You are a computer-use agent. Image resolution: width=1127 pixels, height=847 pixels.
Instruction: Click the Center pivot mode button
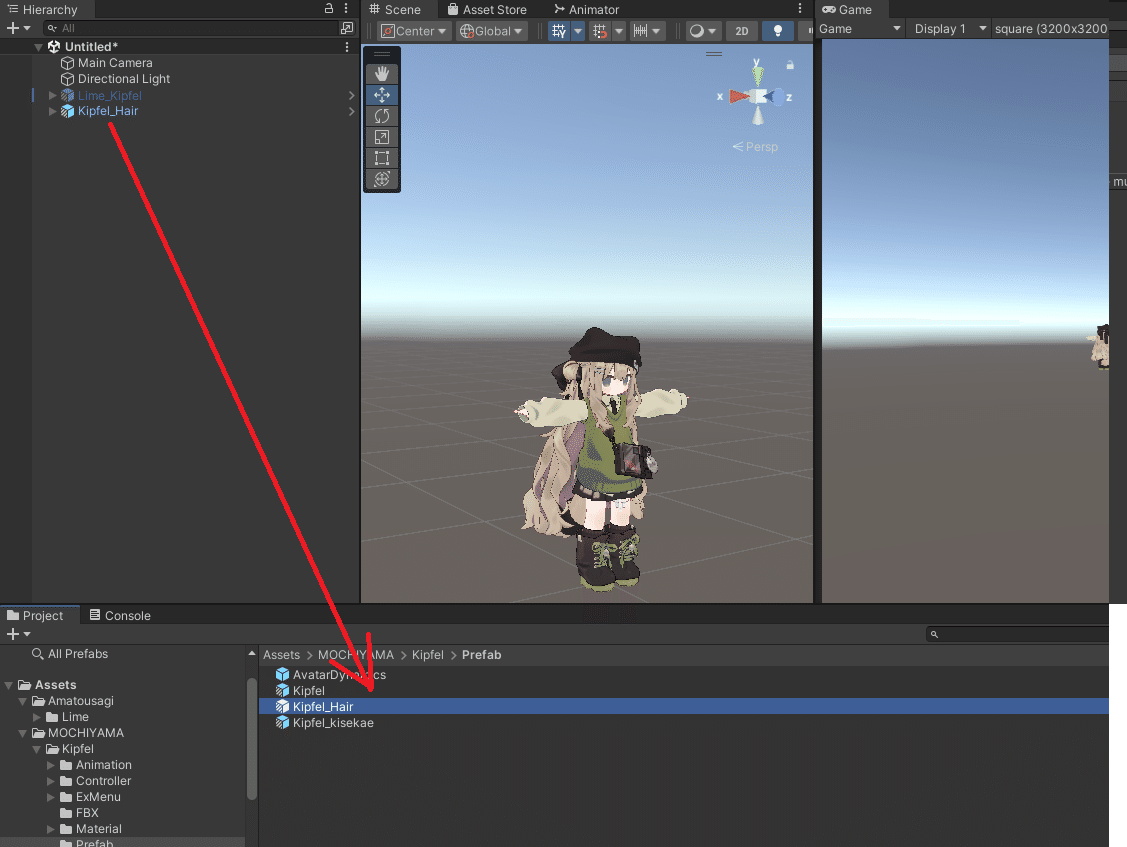(x=413, y=30)
